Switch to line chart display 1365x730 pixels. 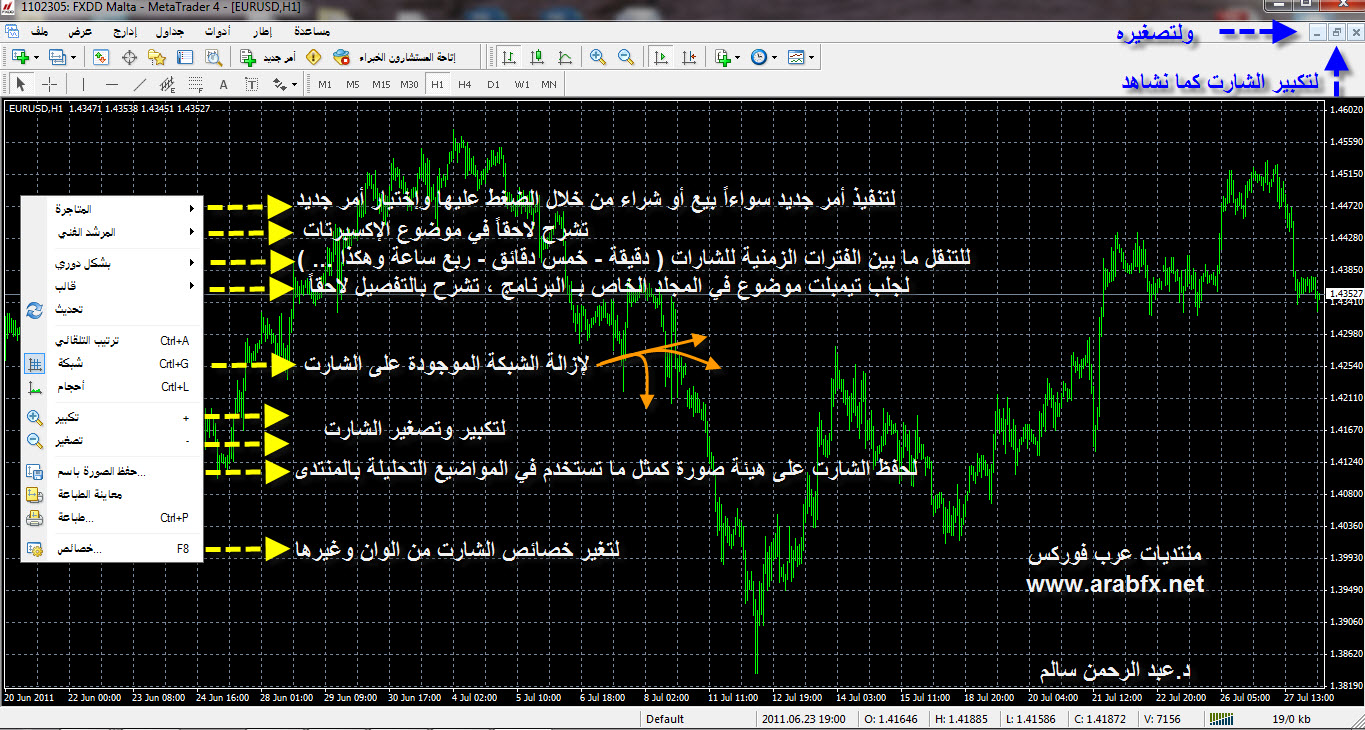pos(564,57)
